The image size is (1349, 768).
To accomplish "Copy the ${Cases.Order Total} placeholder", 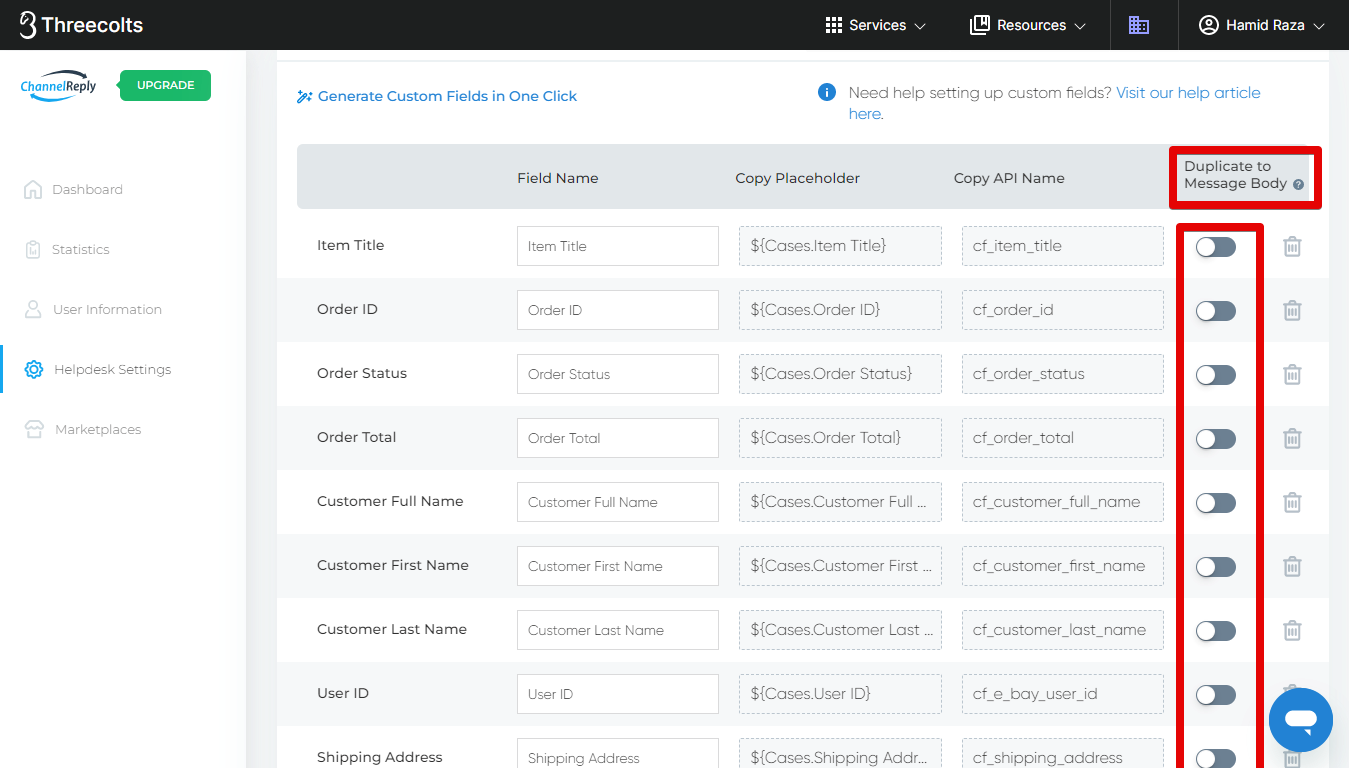I will click(840, 438).
